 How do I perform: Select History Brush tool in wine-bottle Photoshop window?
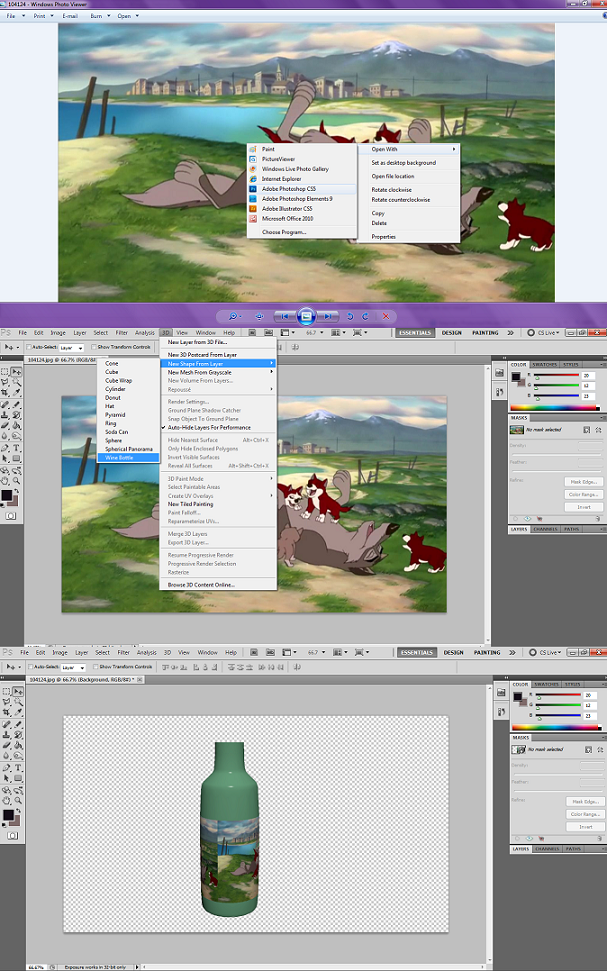click(x=18, y=735)
